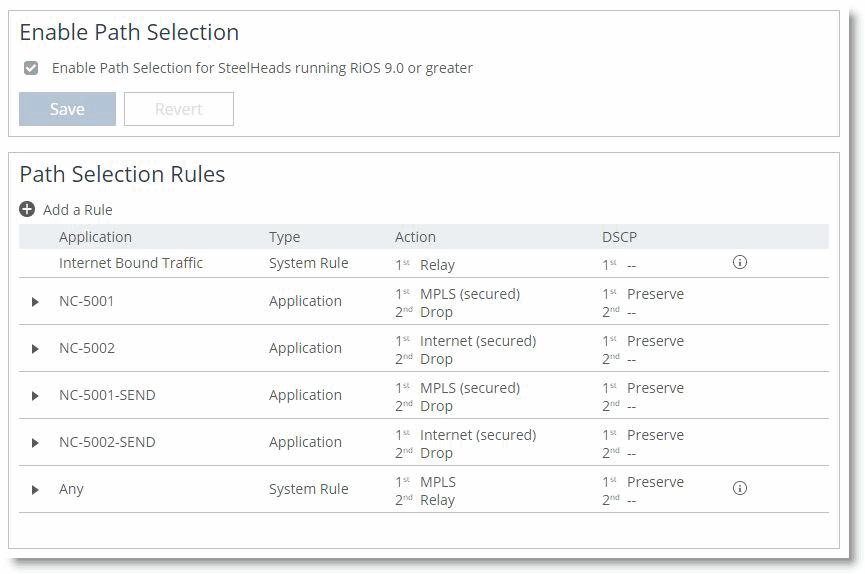Image resolution: width=865 pixels, height=574 pixels.
Task: Click the NC-5001 application name text
Action: (86, 301)
